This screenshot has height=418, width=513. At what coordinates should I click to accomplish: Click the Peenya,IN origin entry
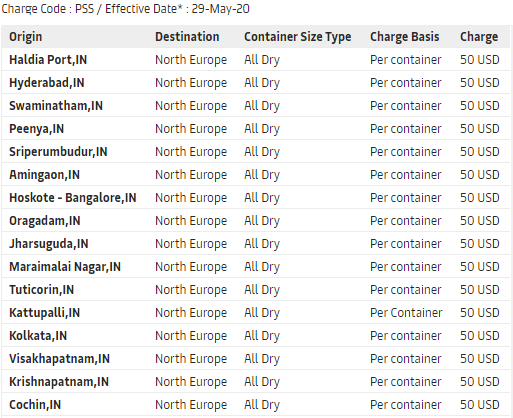[36, 129]
